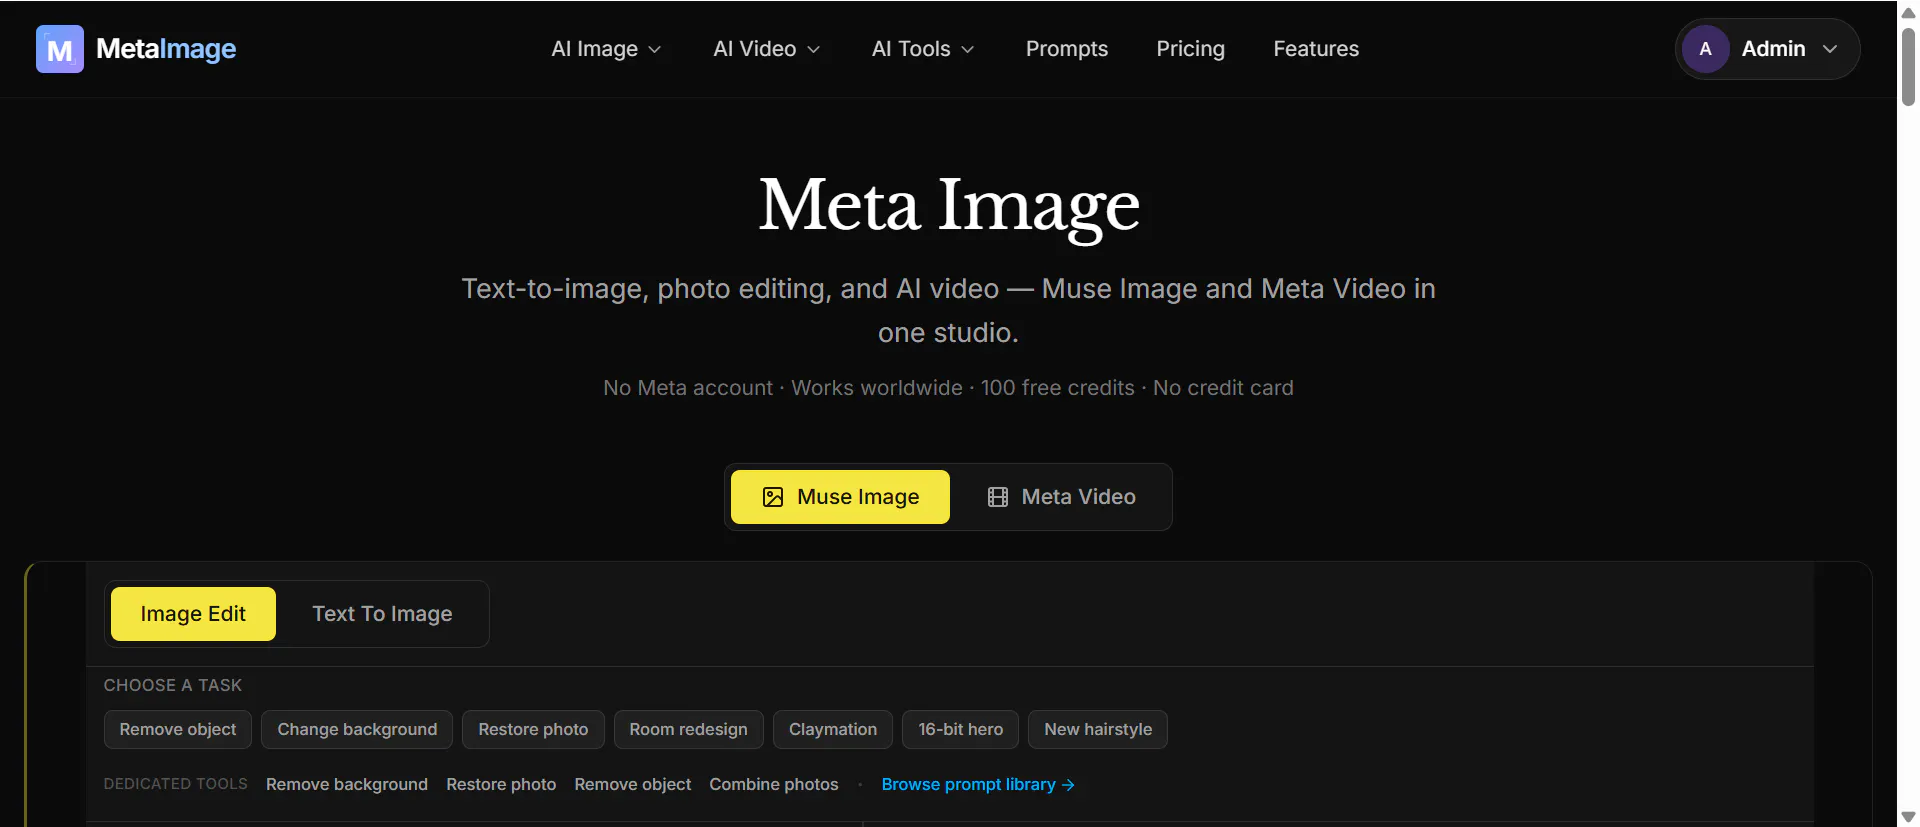The image size is (1920, 827).
Task: Open the Features page
Action: pos(1316,49)
